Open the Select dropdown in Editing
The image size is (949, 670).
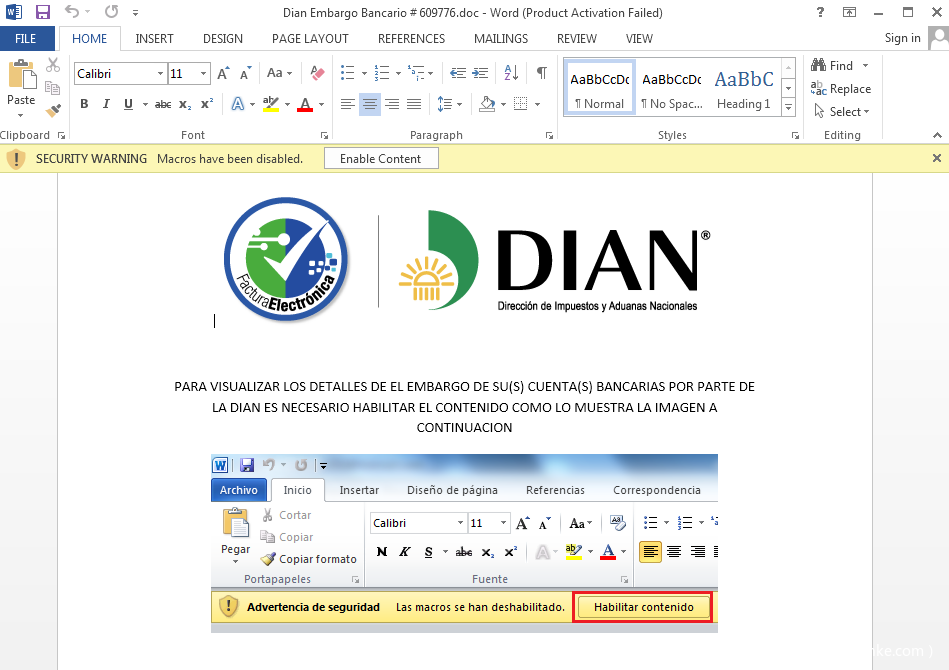point(842,111)
